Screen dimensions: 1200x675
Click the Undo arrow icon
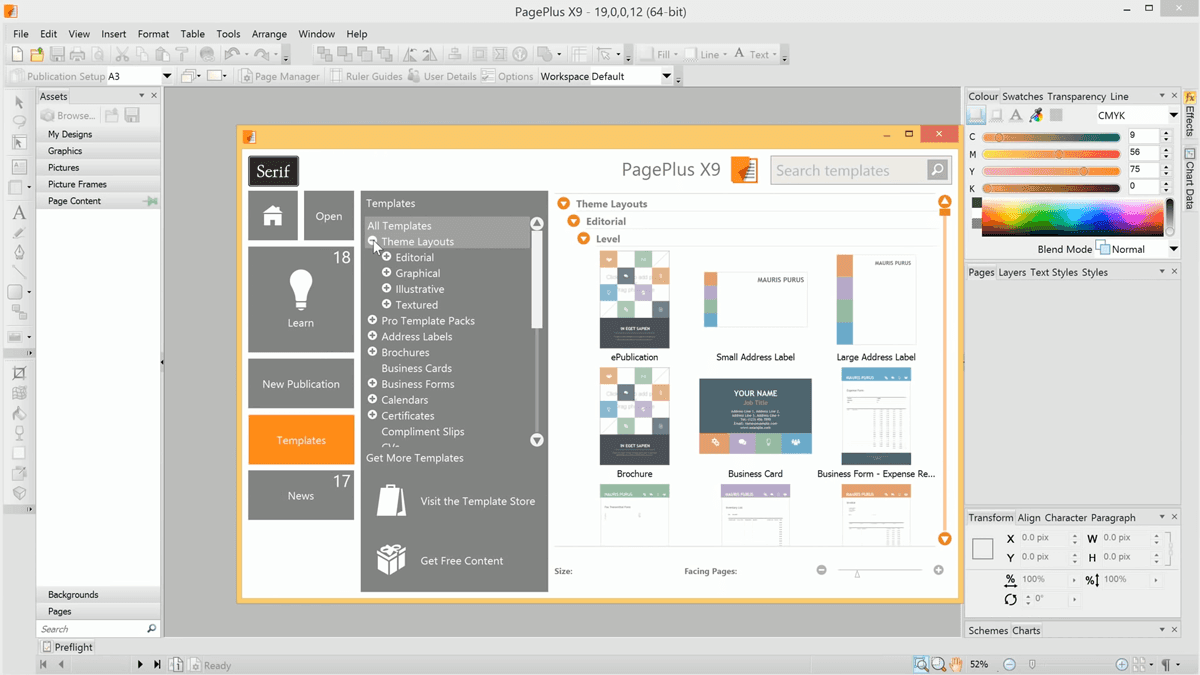232,55
